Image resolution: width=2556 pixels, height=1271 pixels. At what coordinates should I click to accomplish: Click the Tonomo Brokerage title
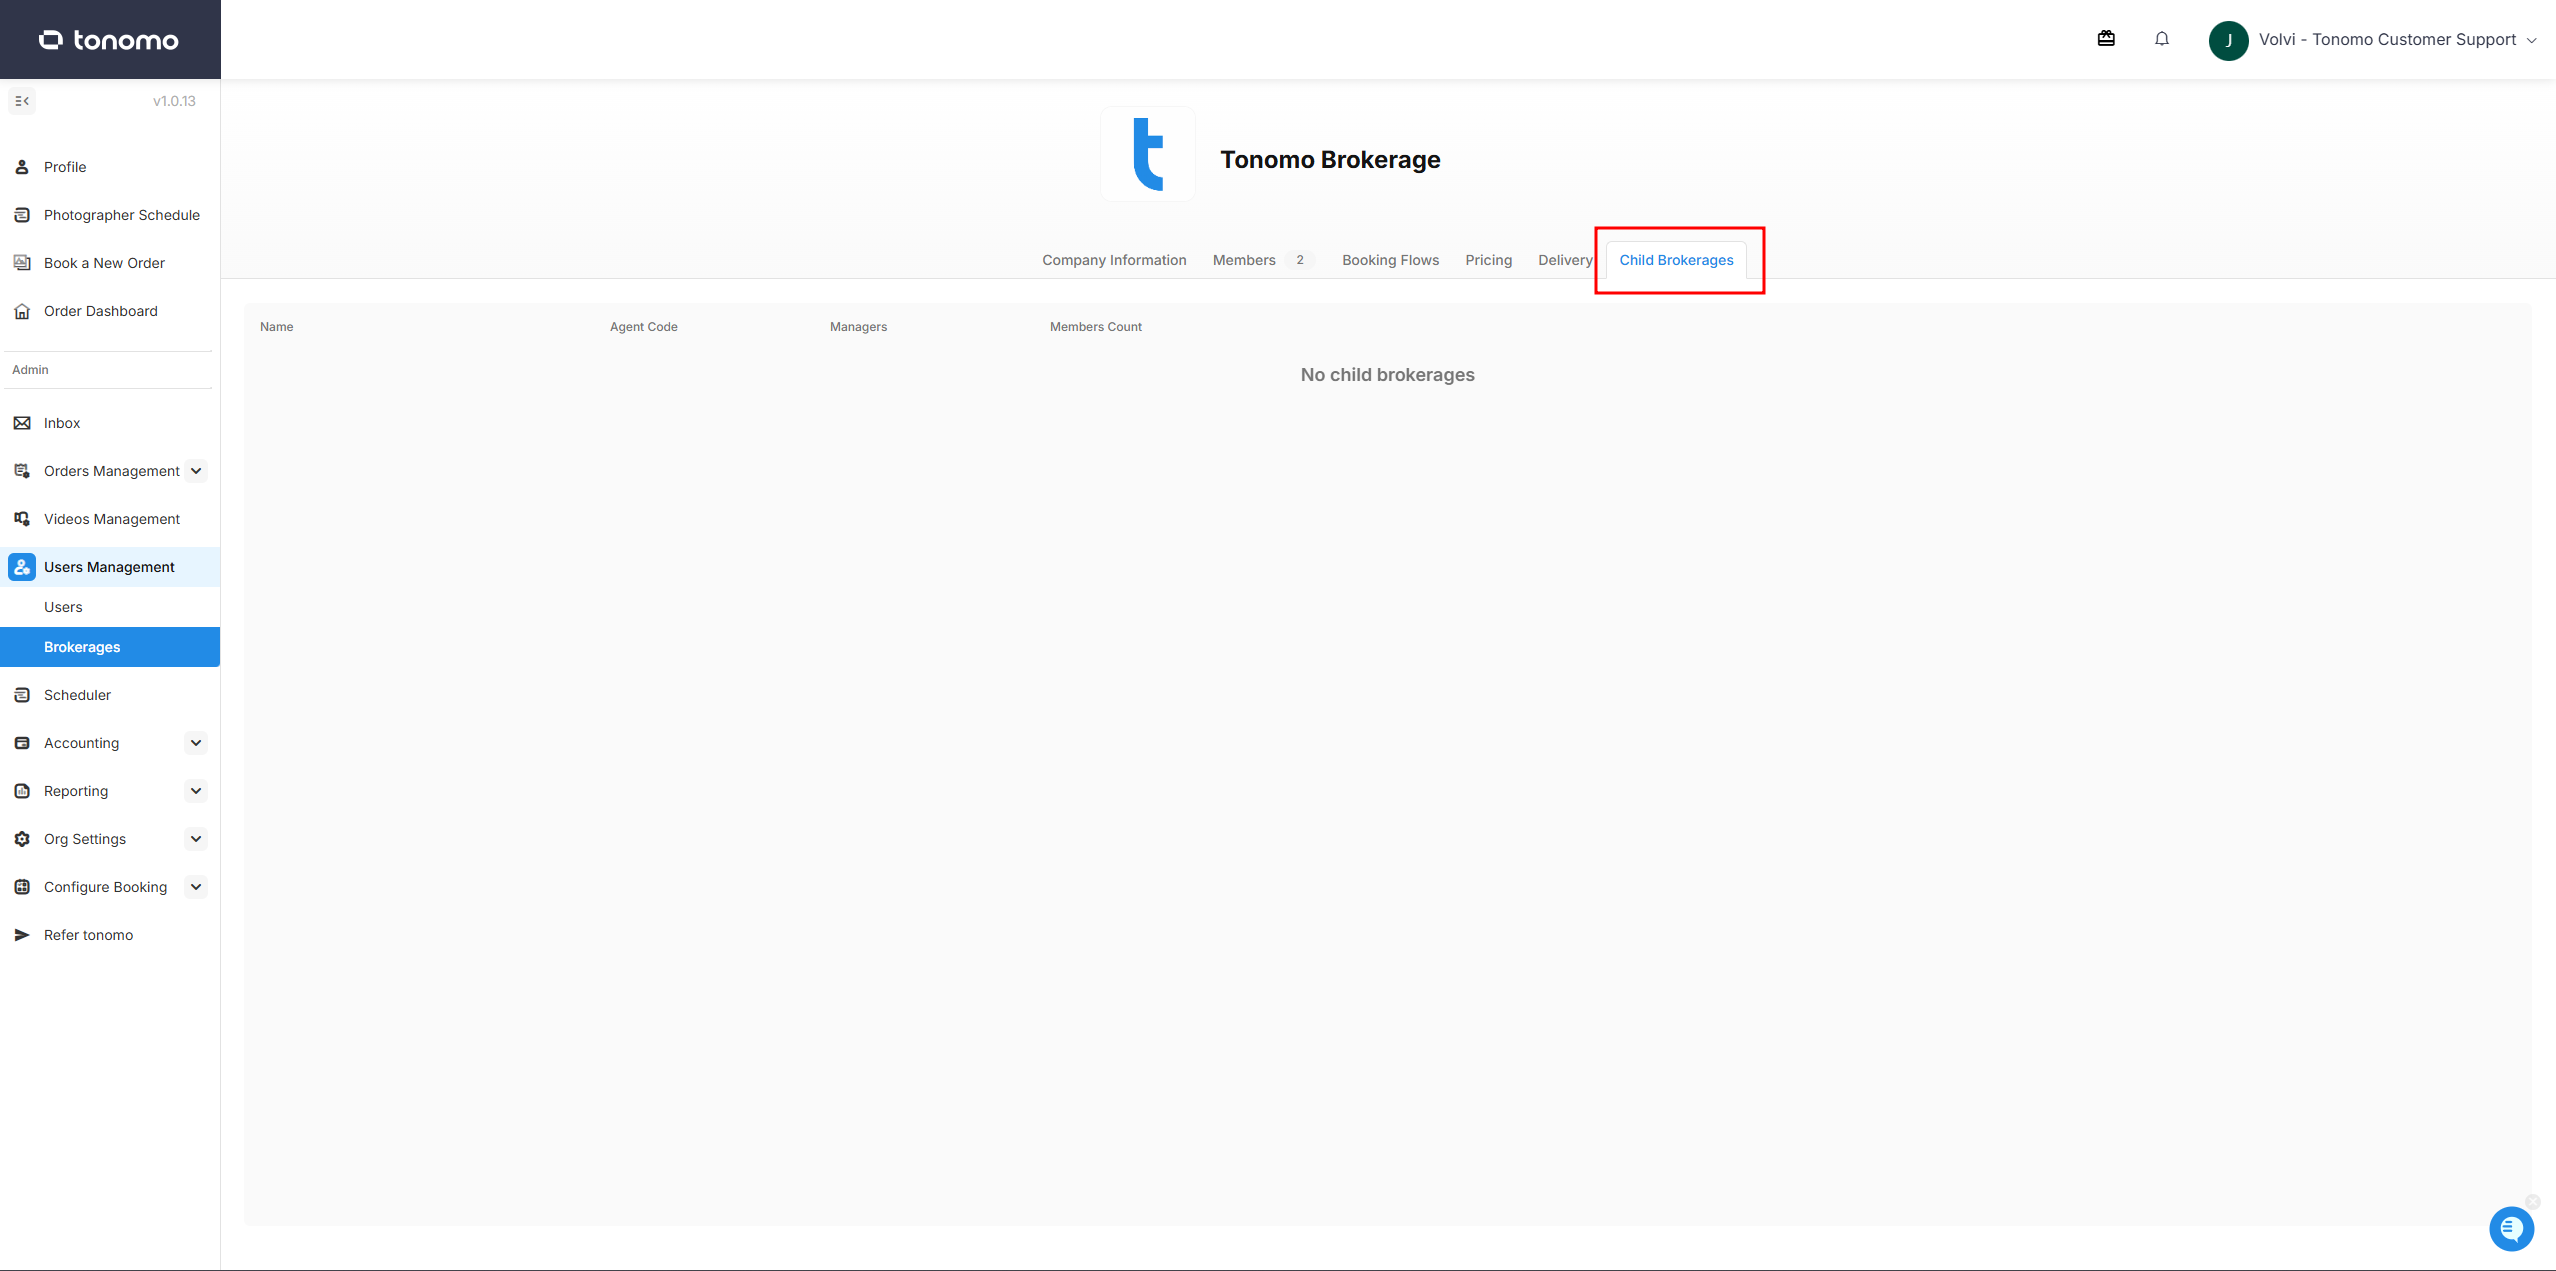tap(1330, 160)
